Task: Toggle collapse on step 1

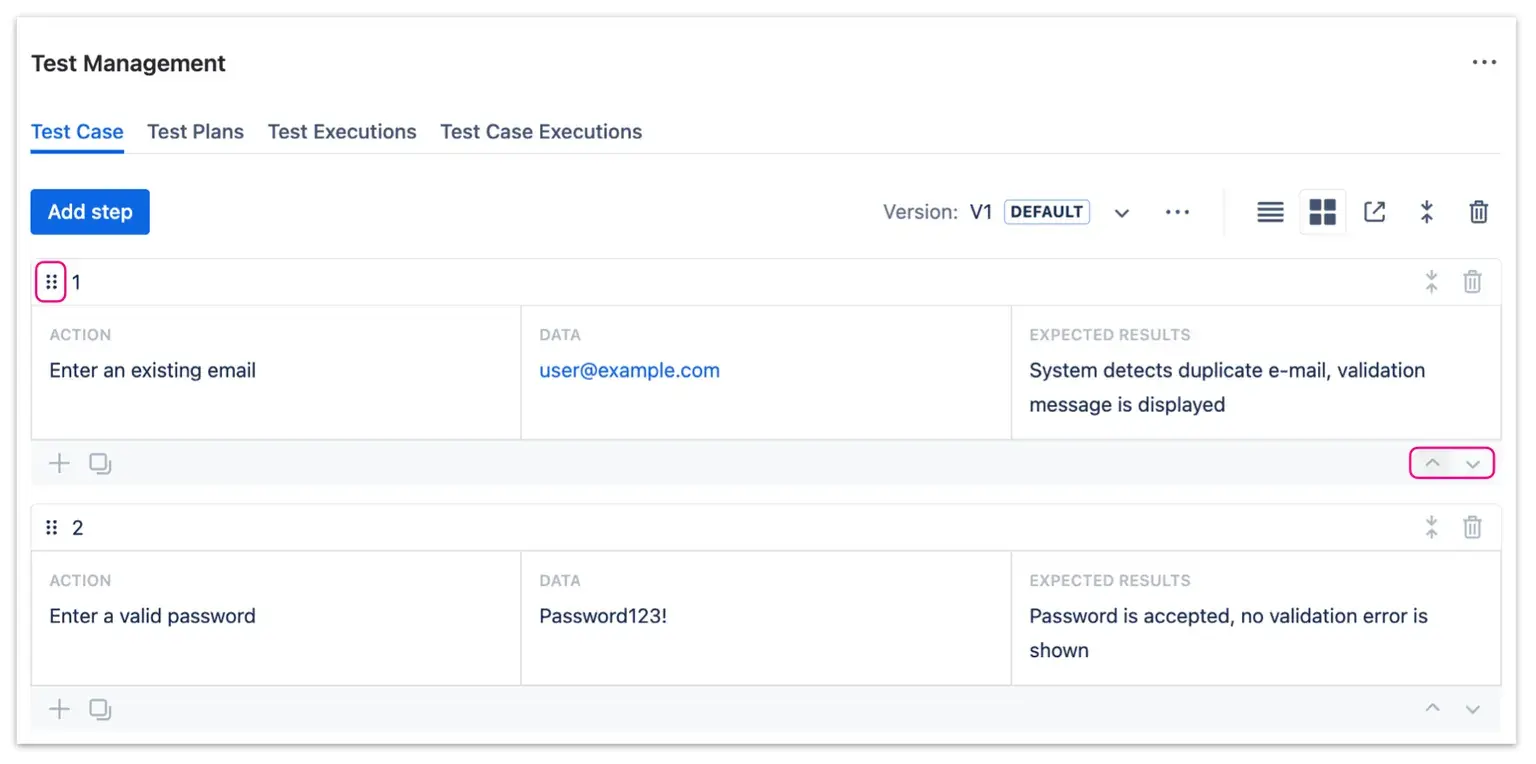Action: [x=1431, y=281]
